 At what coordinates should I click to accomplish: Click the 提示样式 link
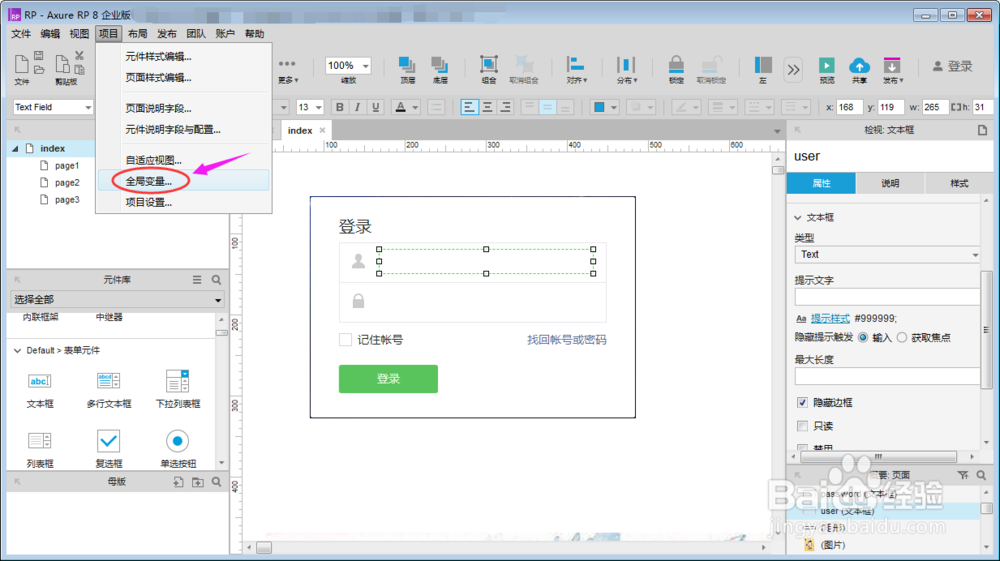point(830,318)
